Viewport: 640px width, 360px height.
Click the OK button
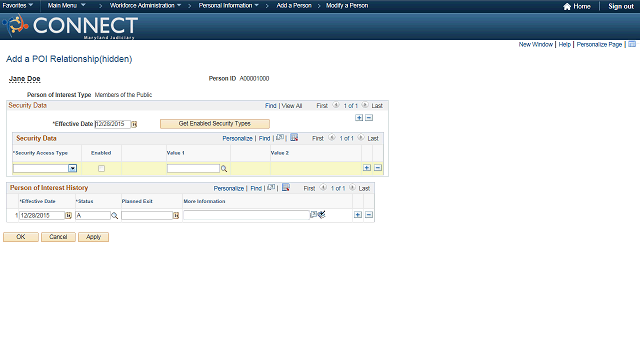pyautogui.click(x=21, y=237)
